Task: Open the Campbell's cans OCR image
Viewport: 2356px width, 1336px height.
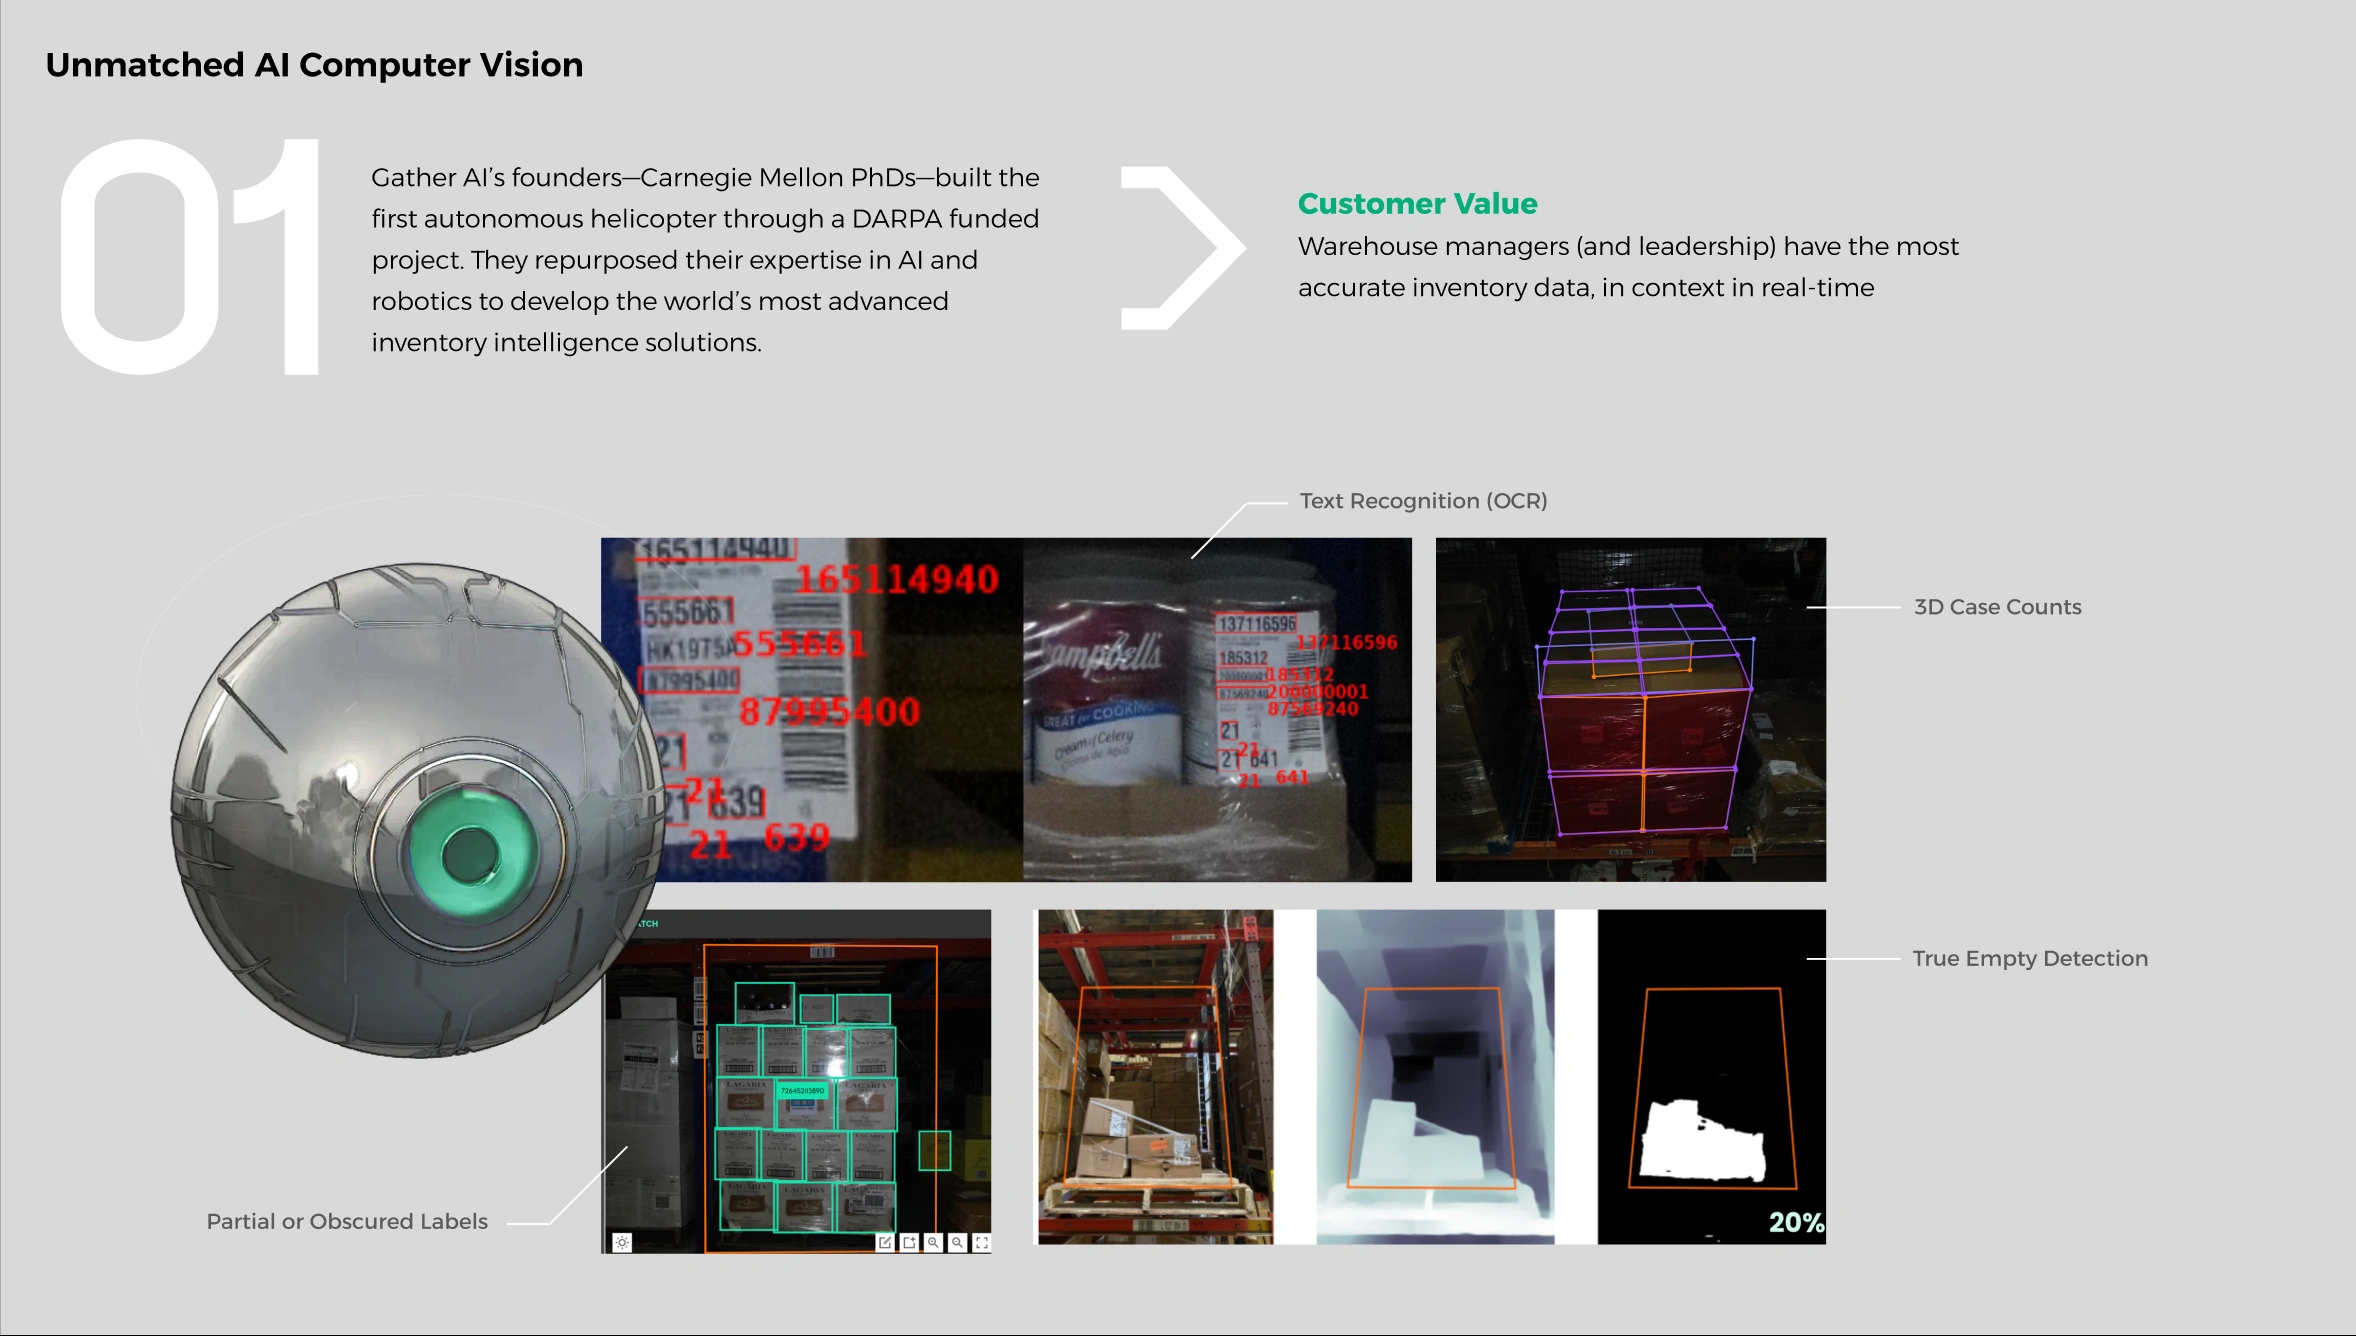Action: 1216,710
